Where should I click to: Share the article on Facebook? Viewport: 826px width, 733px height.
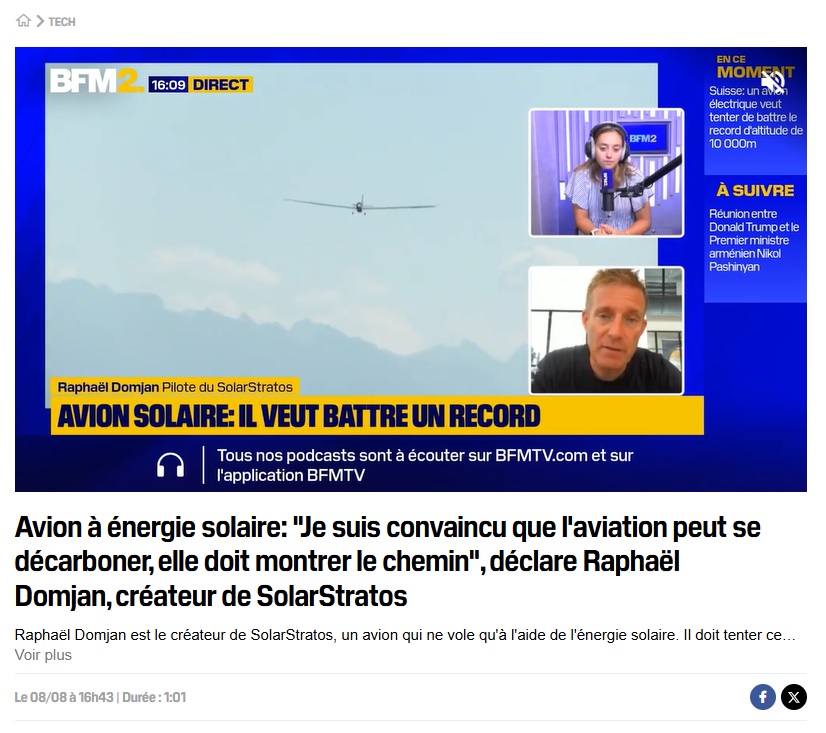click(x=762, y=697)
